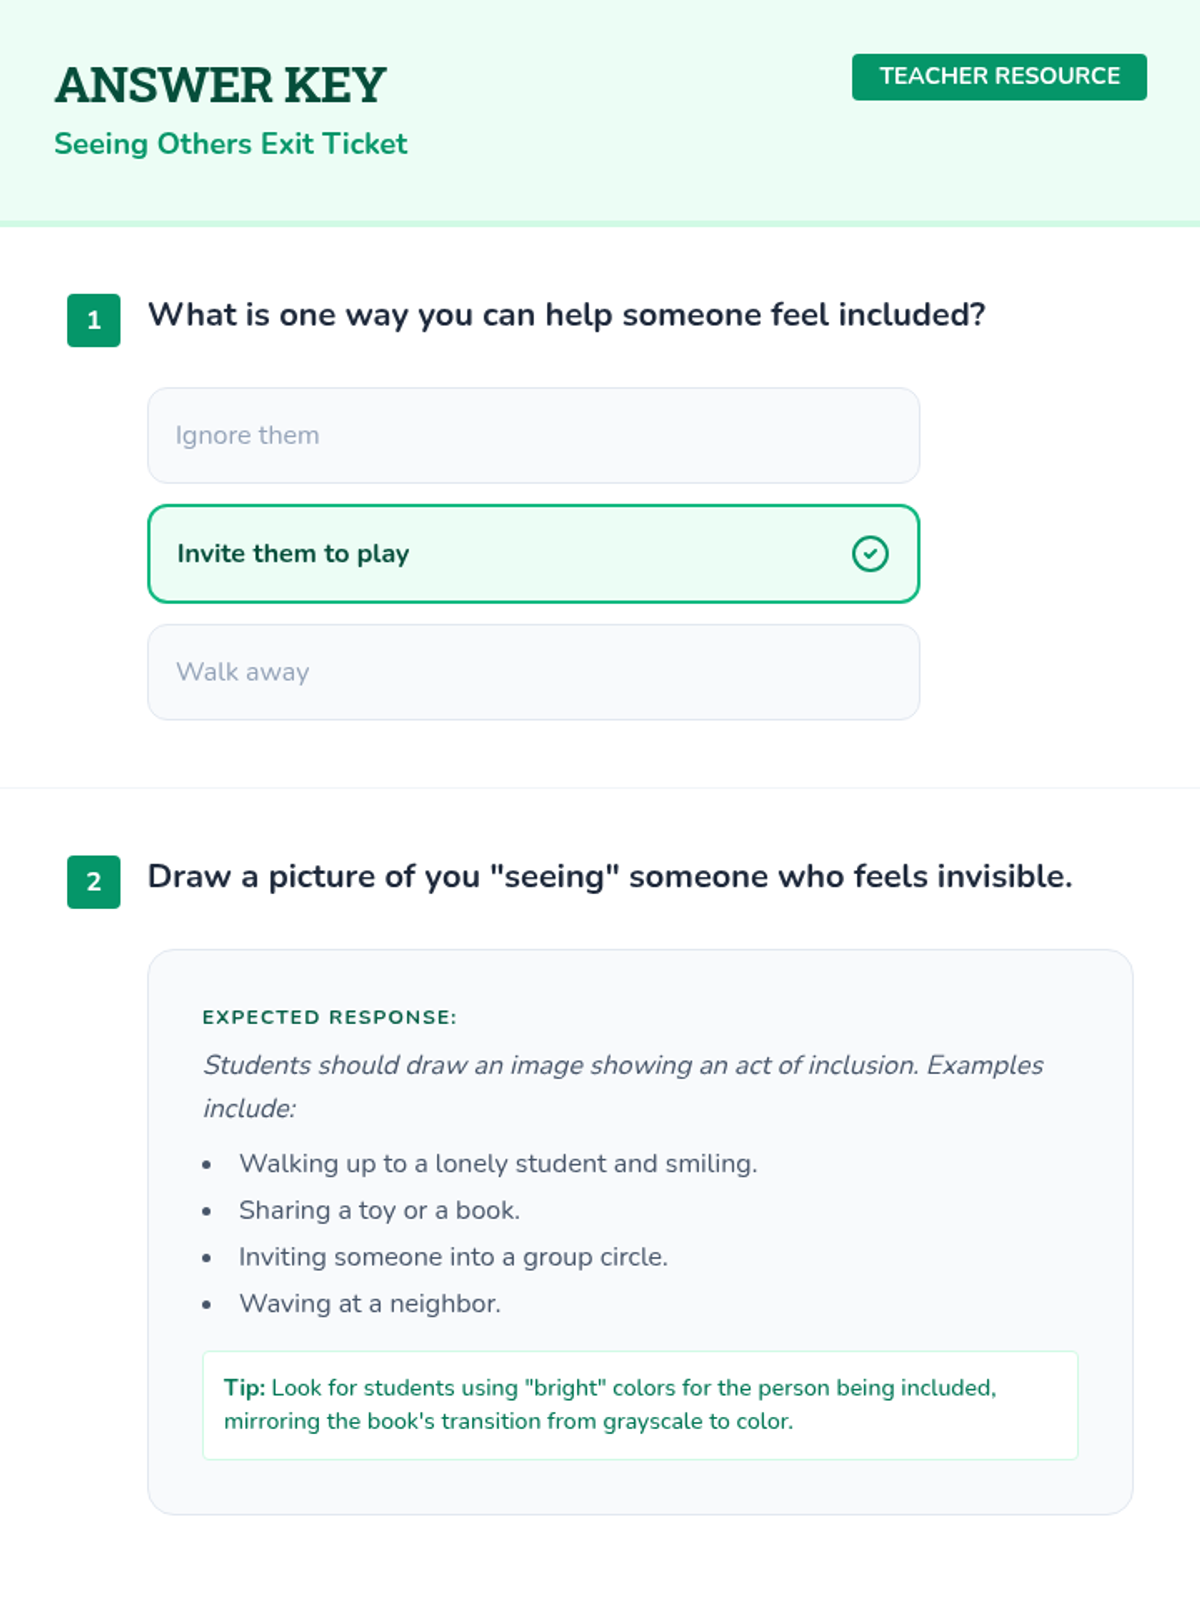The width and height of the screenshot is (1200, 1600).
Task: Click the Seeing Others Exit Ticket subtitle
Action: (x=231, y=144)
